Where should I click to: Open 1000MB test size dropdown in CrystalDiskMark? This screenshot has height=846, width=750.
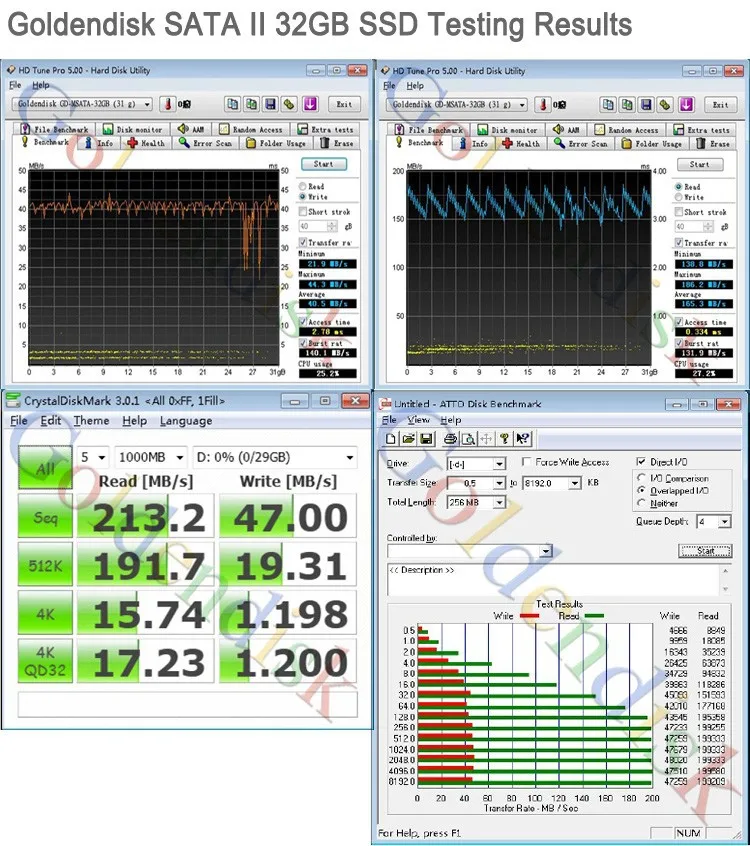[x=180, y=458]
